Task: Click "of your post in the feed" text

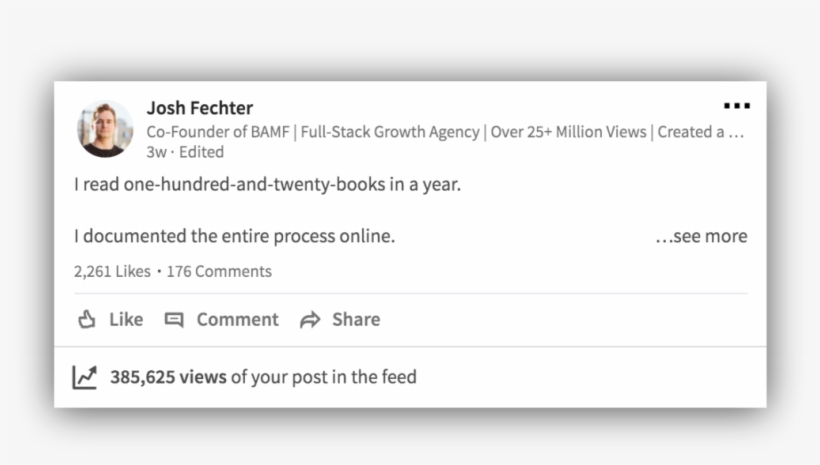Action: coord(323,377)
